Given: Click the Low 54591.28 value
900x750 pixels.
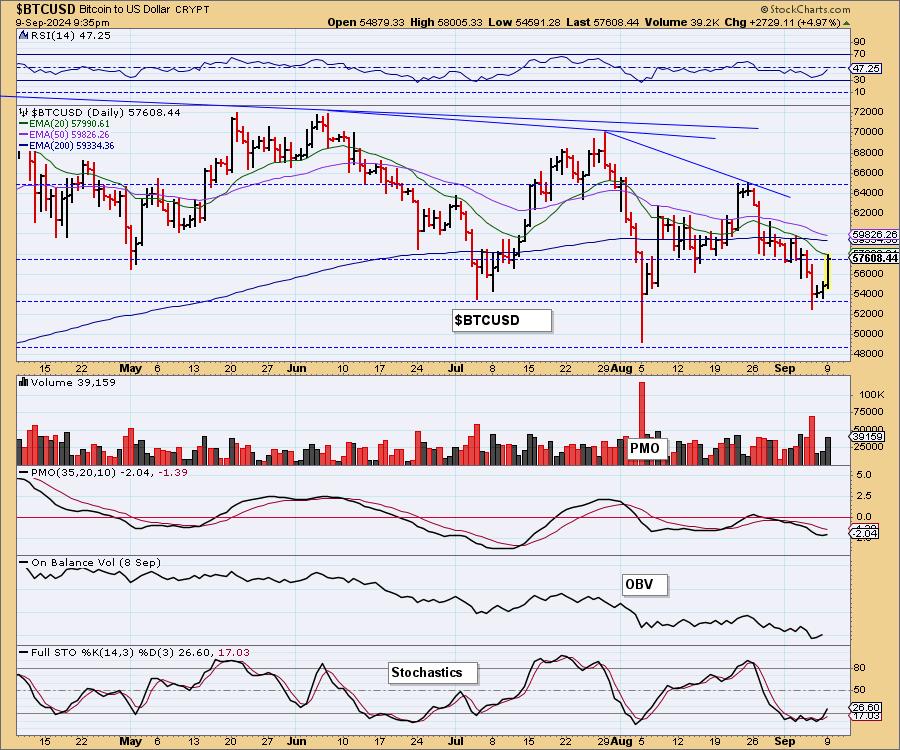Looking at the screenshot, I should point(524,22).
